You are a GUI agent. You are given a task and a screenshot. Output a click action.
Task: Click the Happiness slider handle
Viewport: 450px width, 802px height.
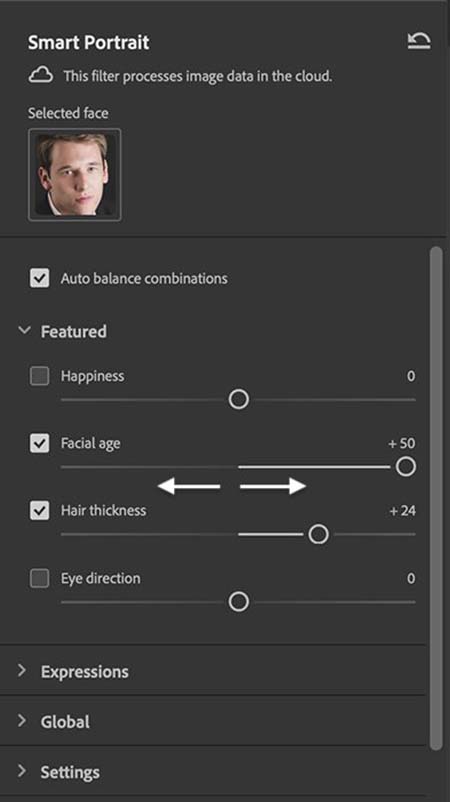pyautogui.click(x=239, y=399)
